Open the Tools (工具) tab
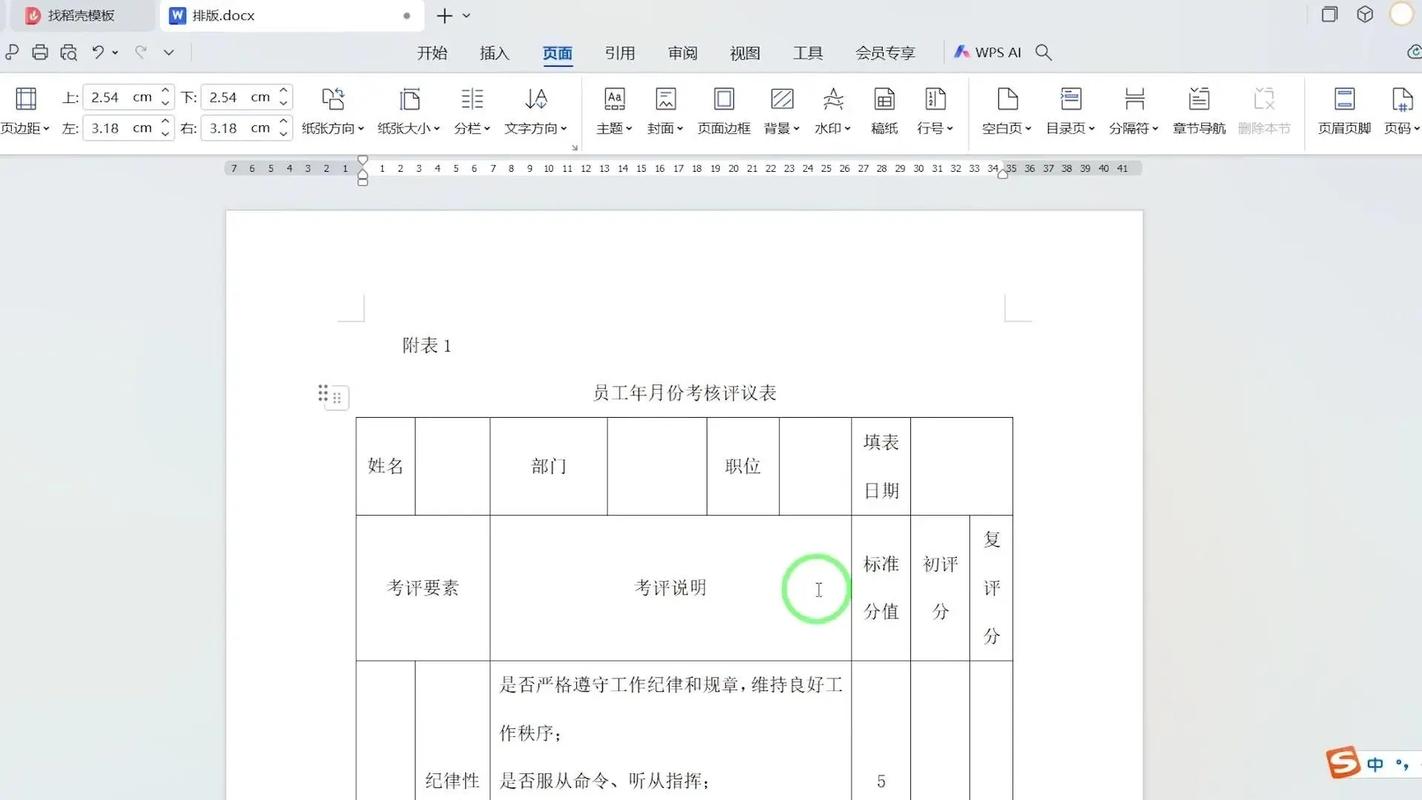Viewport: 1422px width, 800px height. tap(808, 53)
